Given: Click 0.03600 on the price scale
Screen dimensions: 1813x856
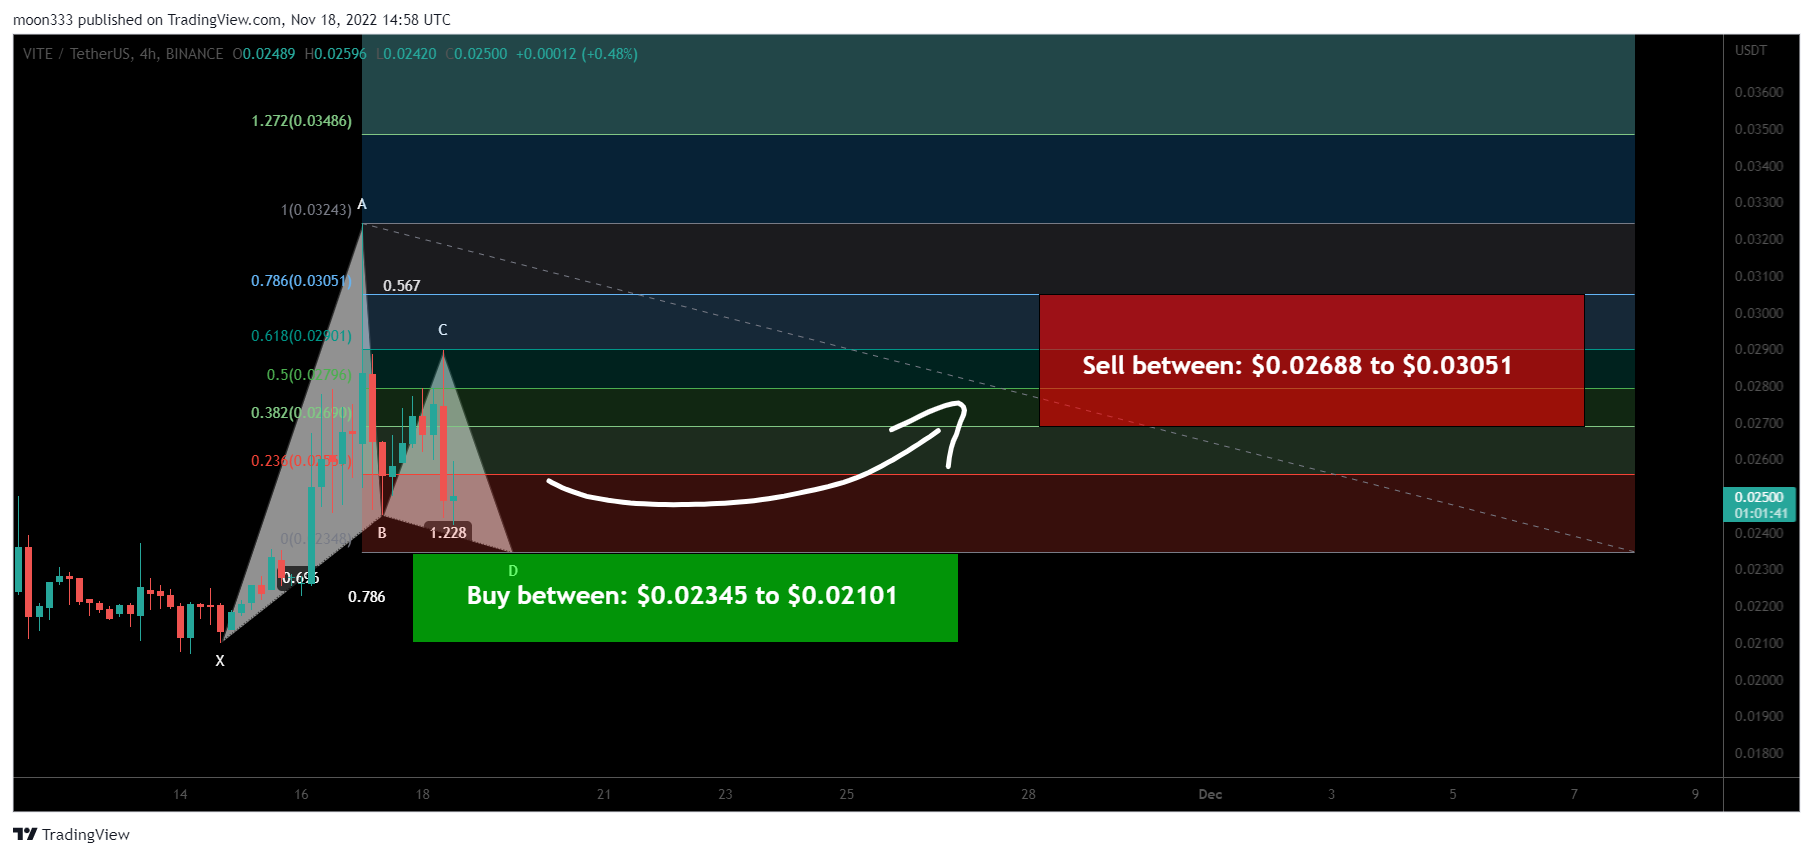Looking at the screenshot, I should click(1759, 92).
